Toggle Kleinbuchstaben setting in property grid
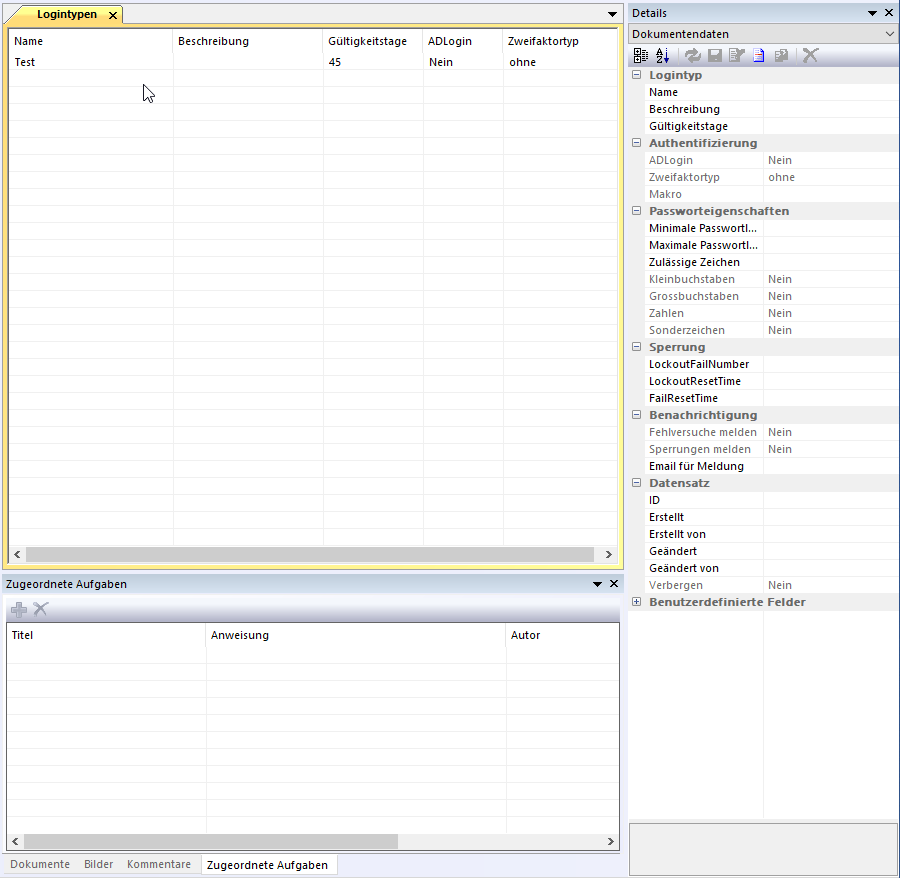900x878 pixels. tap(780, 279)
